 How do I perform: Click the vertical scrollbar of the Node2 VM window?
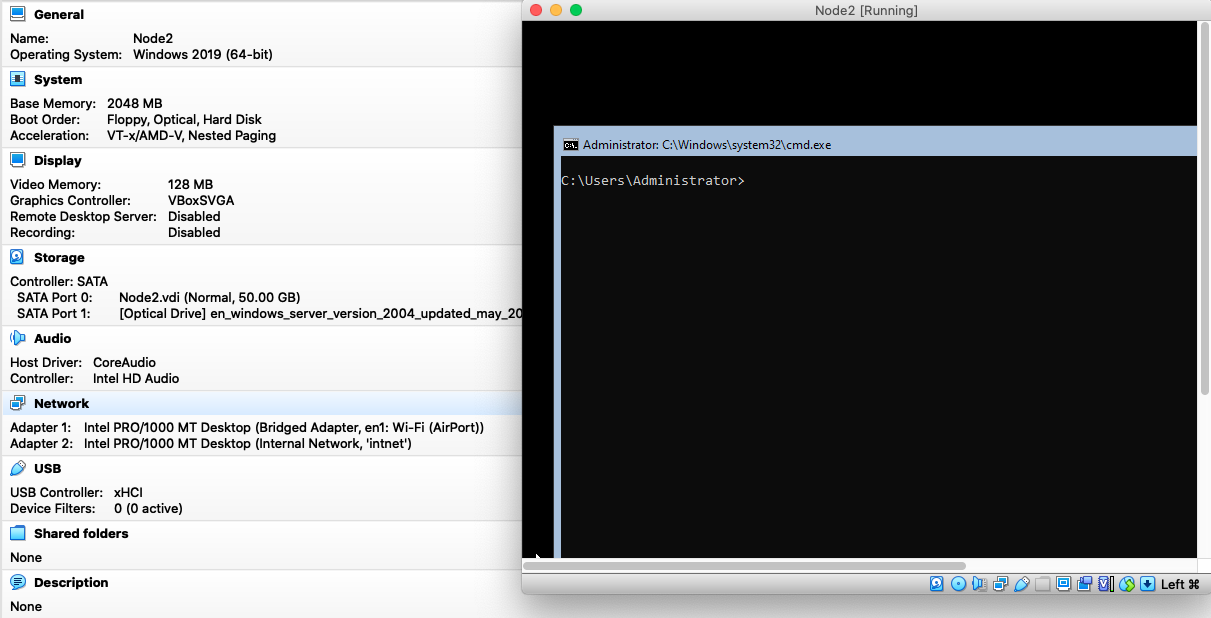pos(1204,208)
